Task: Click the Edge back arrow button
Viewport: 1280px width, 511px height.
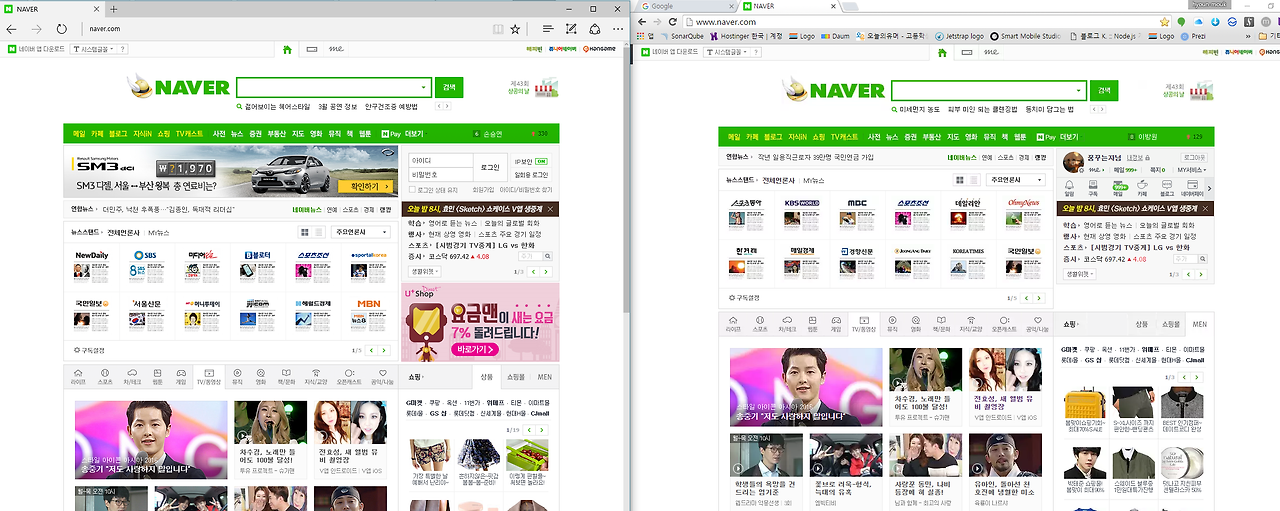Action: 11,29
